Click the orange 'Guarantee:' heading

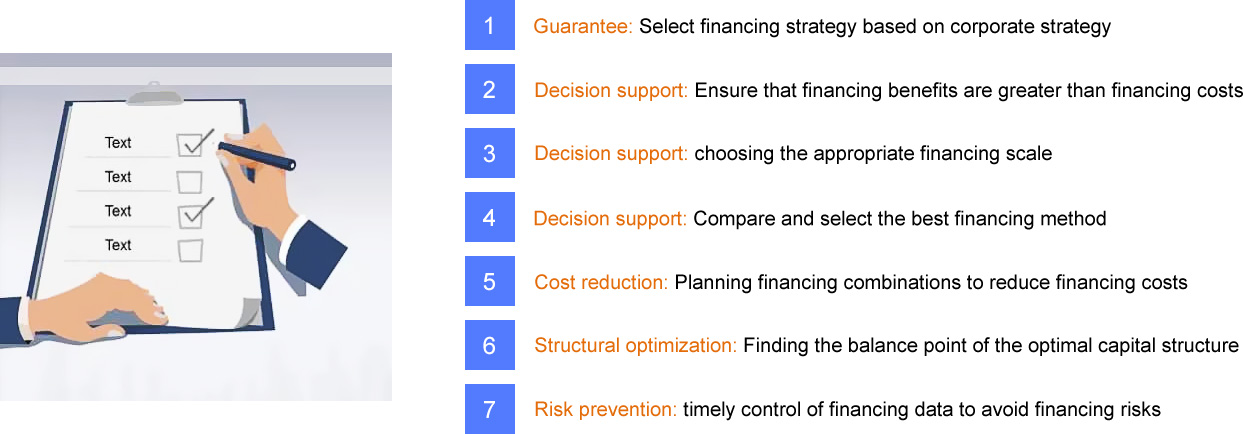click(583, 27)
